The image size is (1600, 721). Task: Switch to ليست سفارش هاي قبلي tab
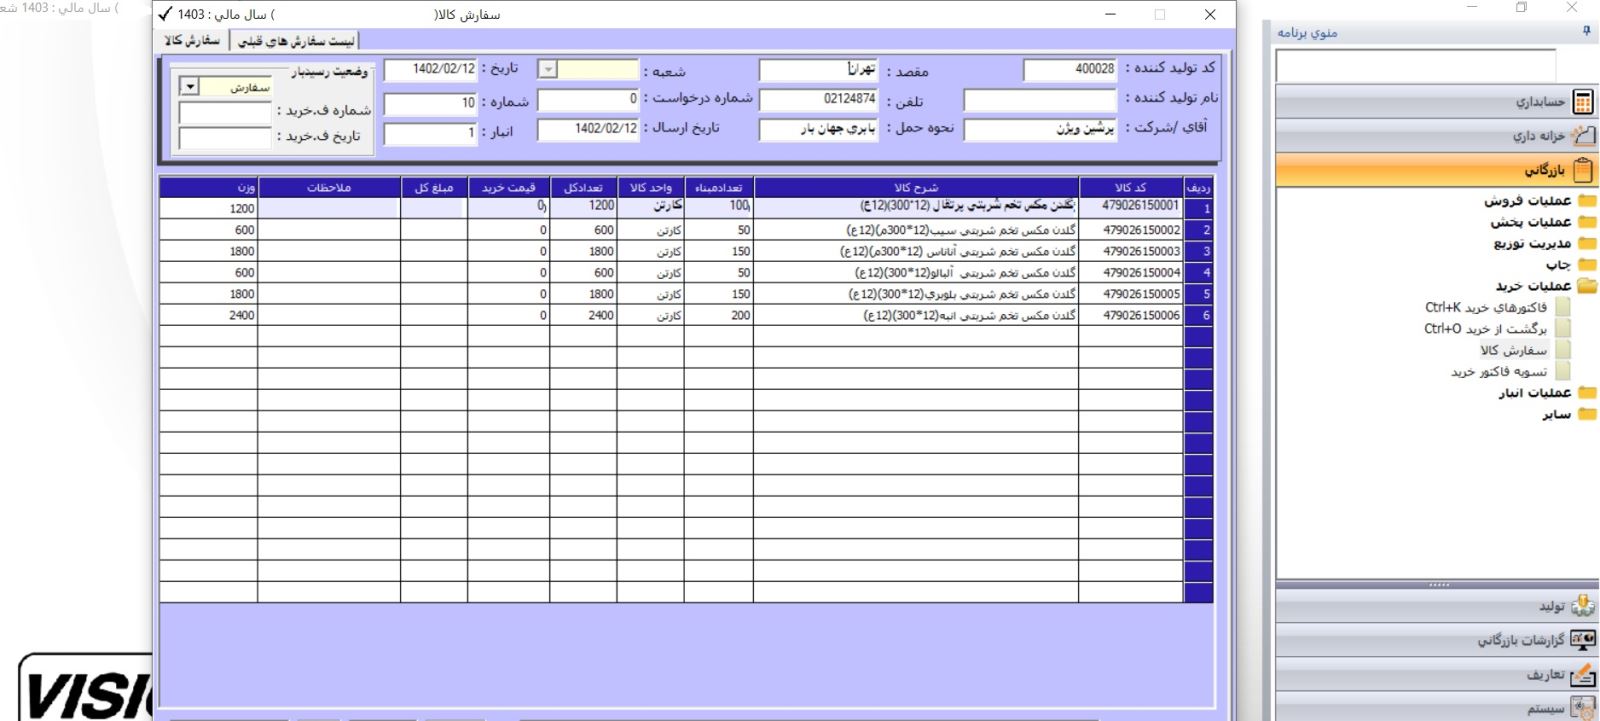click(296, 41)
